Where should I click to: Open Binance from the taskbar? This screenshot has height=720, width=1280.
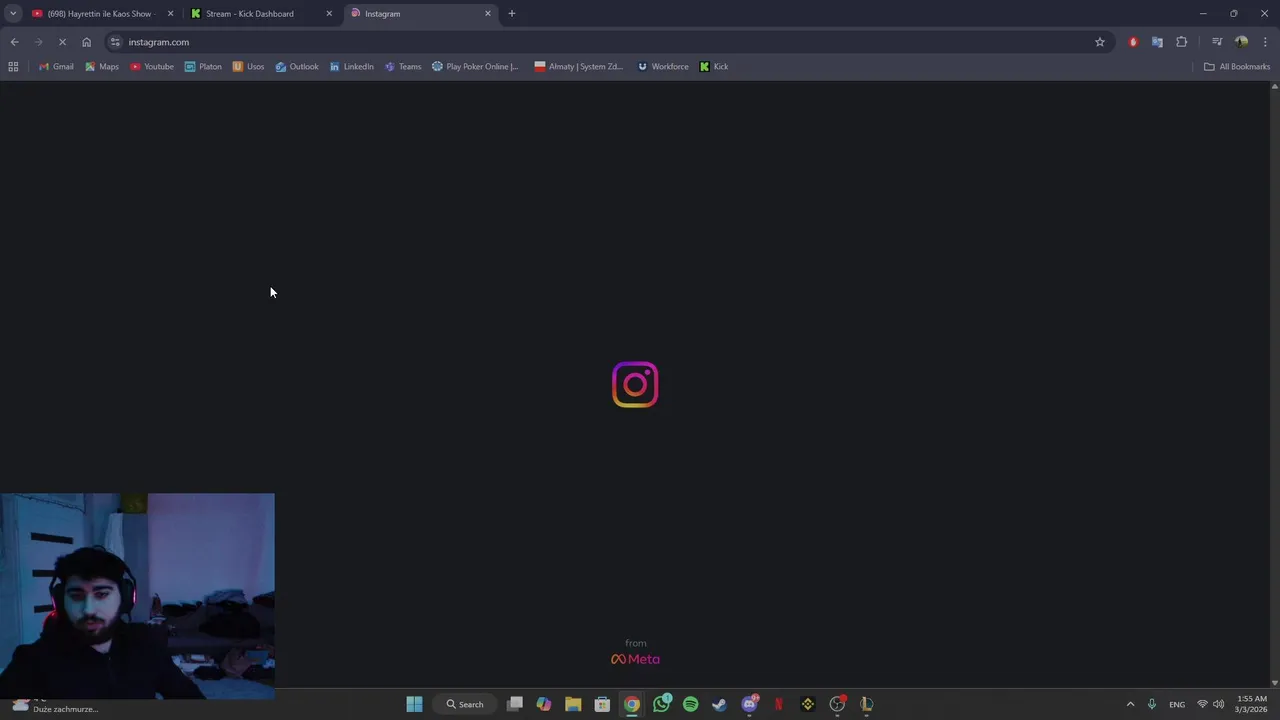[x=808, y=704]
